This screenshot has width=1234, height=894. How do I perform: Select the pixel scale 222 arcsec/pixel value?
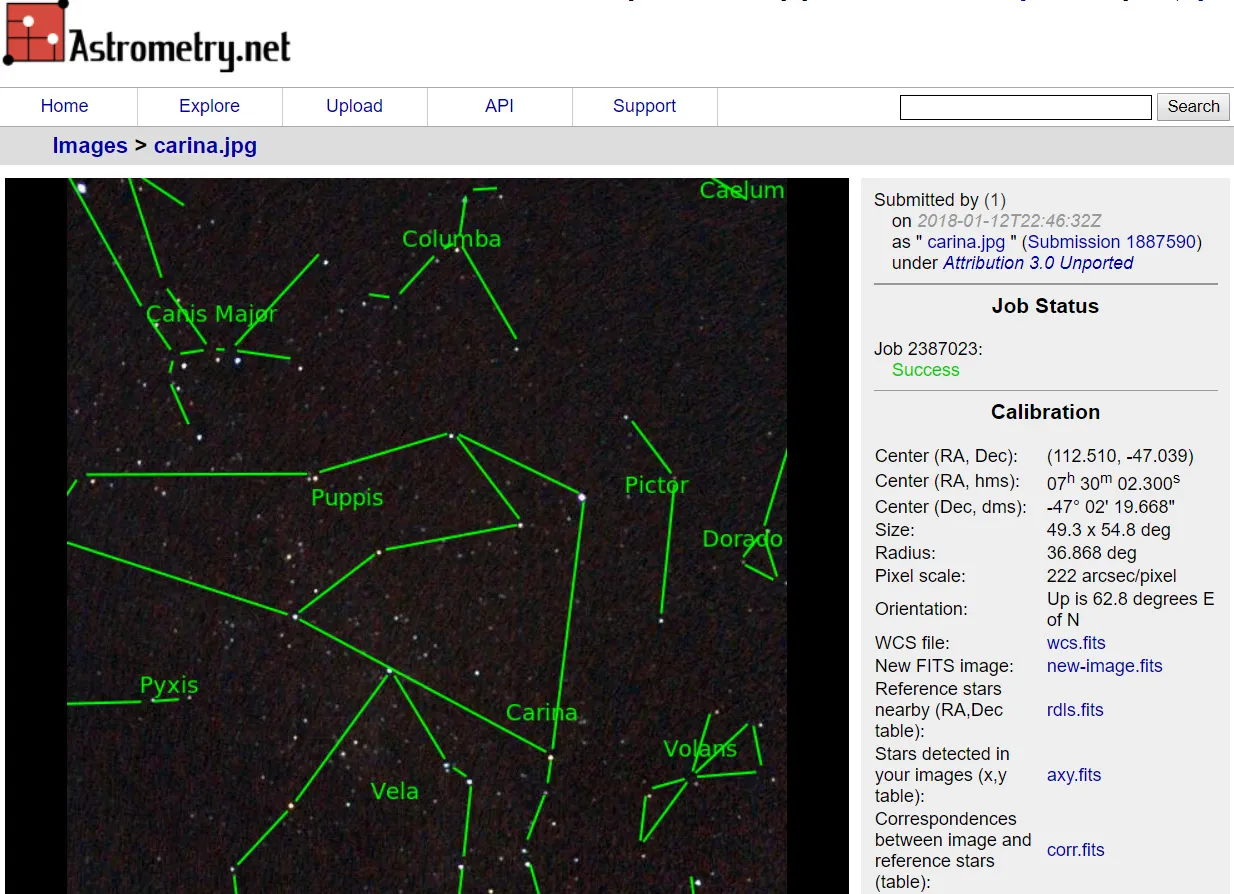coord(1112,576)
